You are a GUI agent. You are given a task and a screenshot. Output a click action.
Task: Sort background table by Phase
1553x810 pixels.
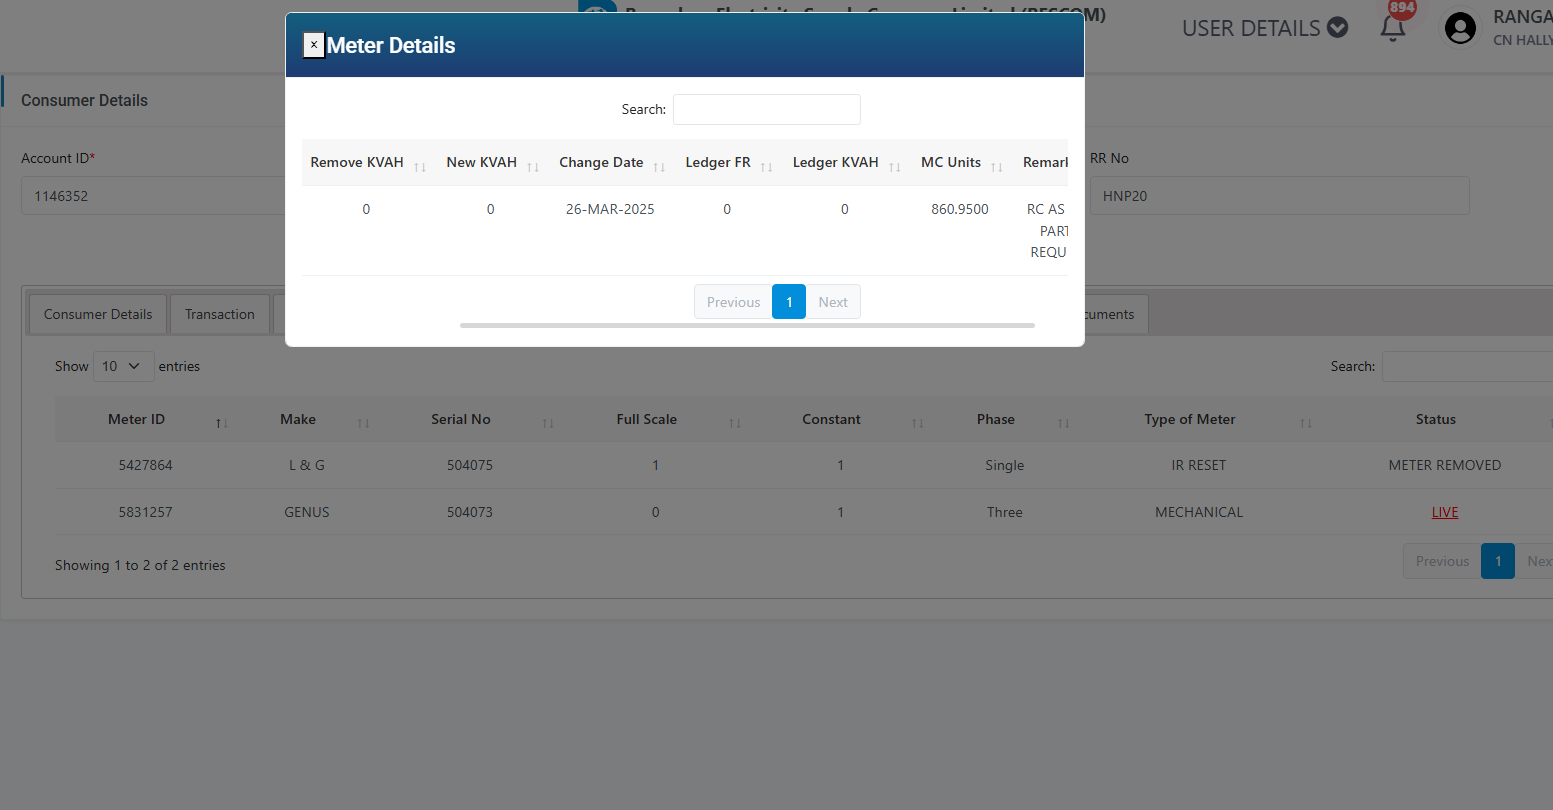tap(1004, 419)
